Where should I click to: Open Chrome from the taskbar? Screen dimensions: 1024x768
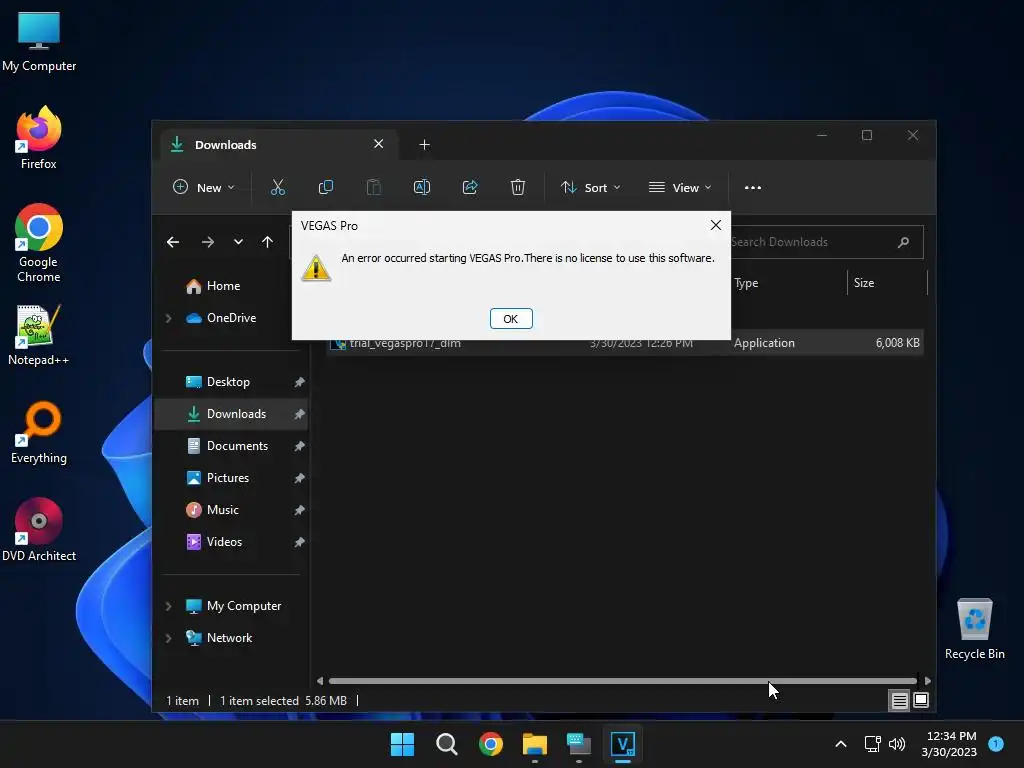coord(490,744)
